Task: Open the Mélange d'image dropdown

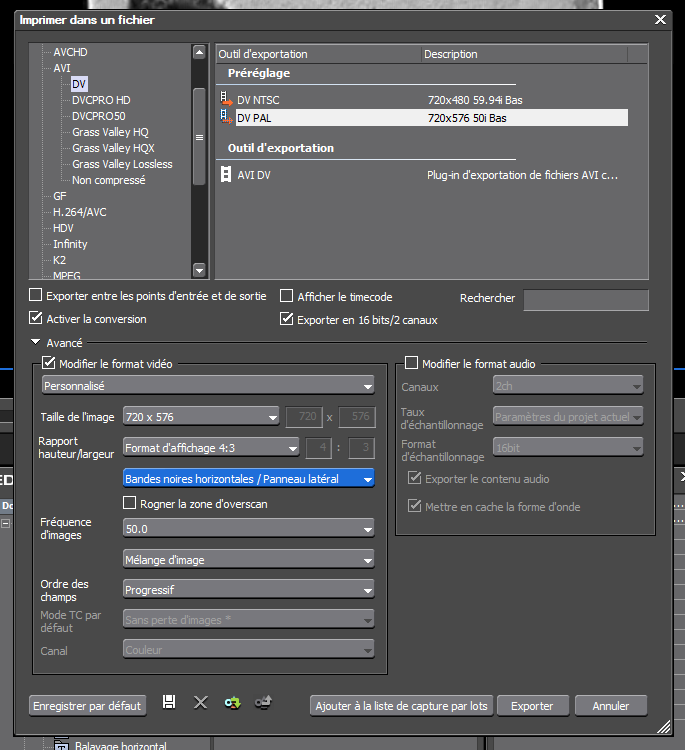Action: tap(249, 560)
